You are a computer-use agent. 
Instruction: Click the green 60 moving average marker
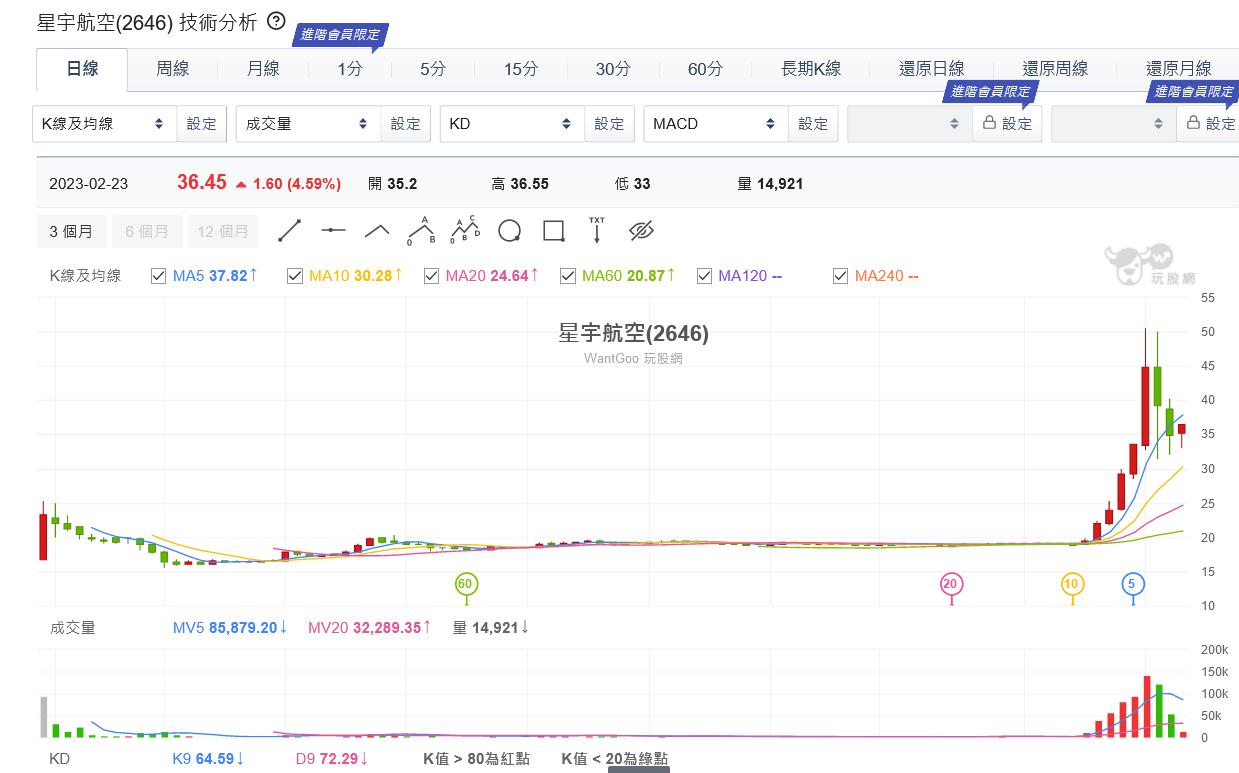(x=464, y=583)
